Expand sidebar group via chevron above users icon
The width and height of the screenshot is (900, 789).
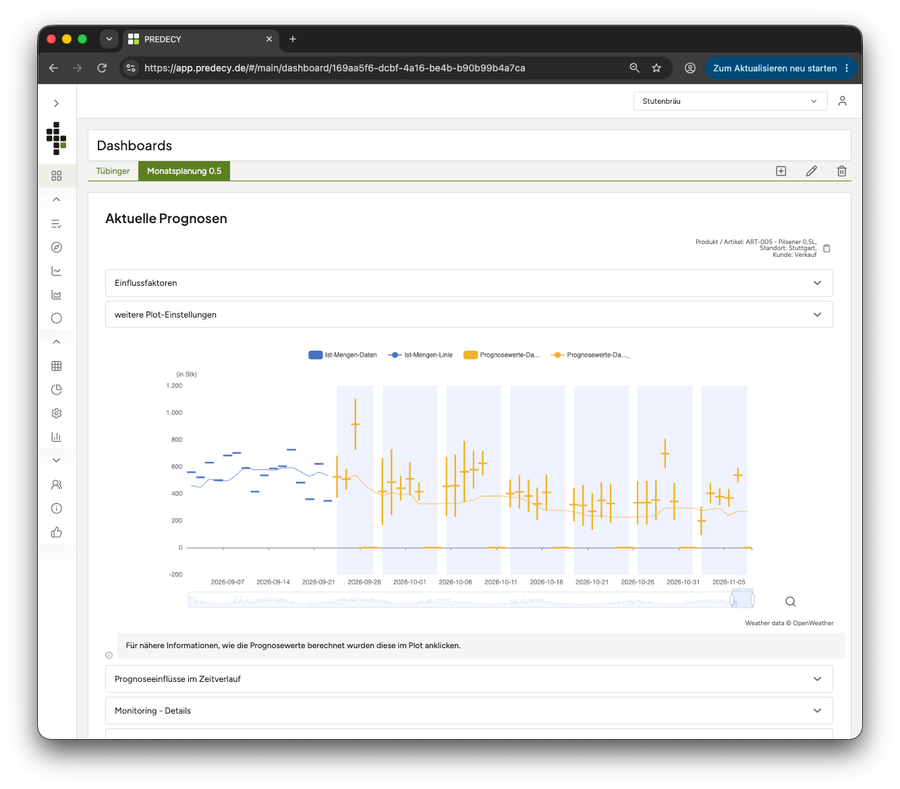point(56,460)
